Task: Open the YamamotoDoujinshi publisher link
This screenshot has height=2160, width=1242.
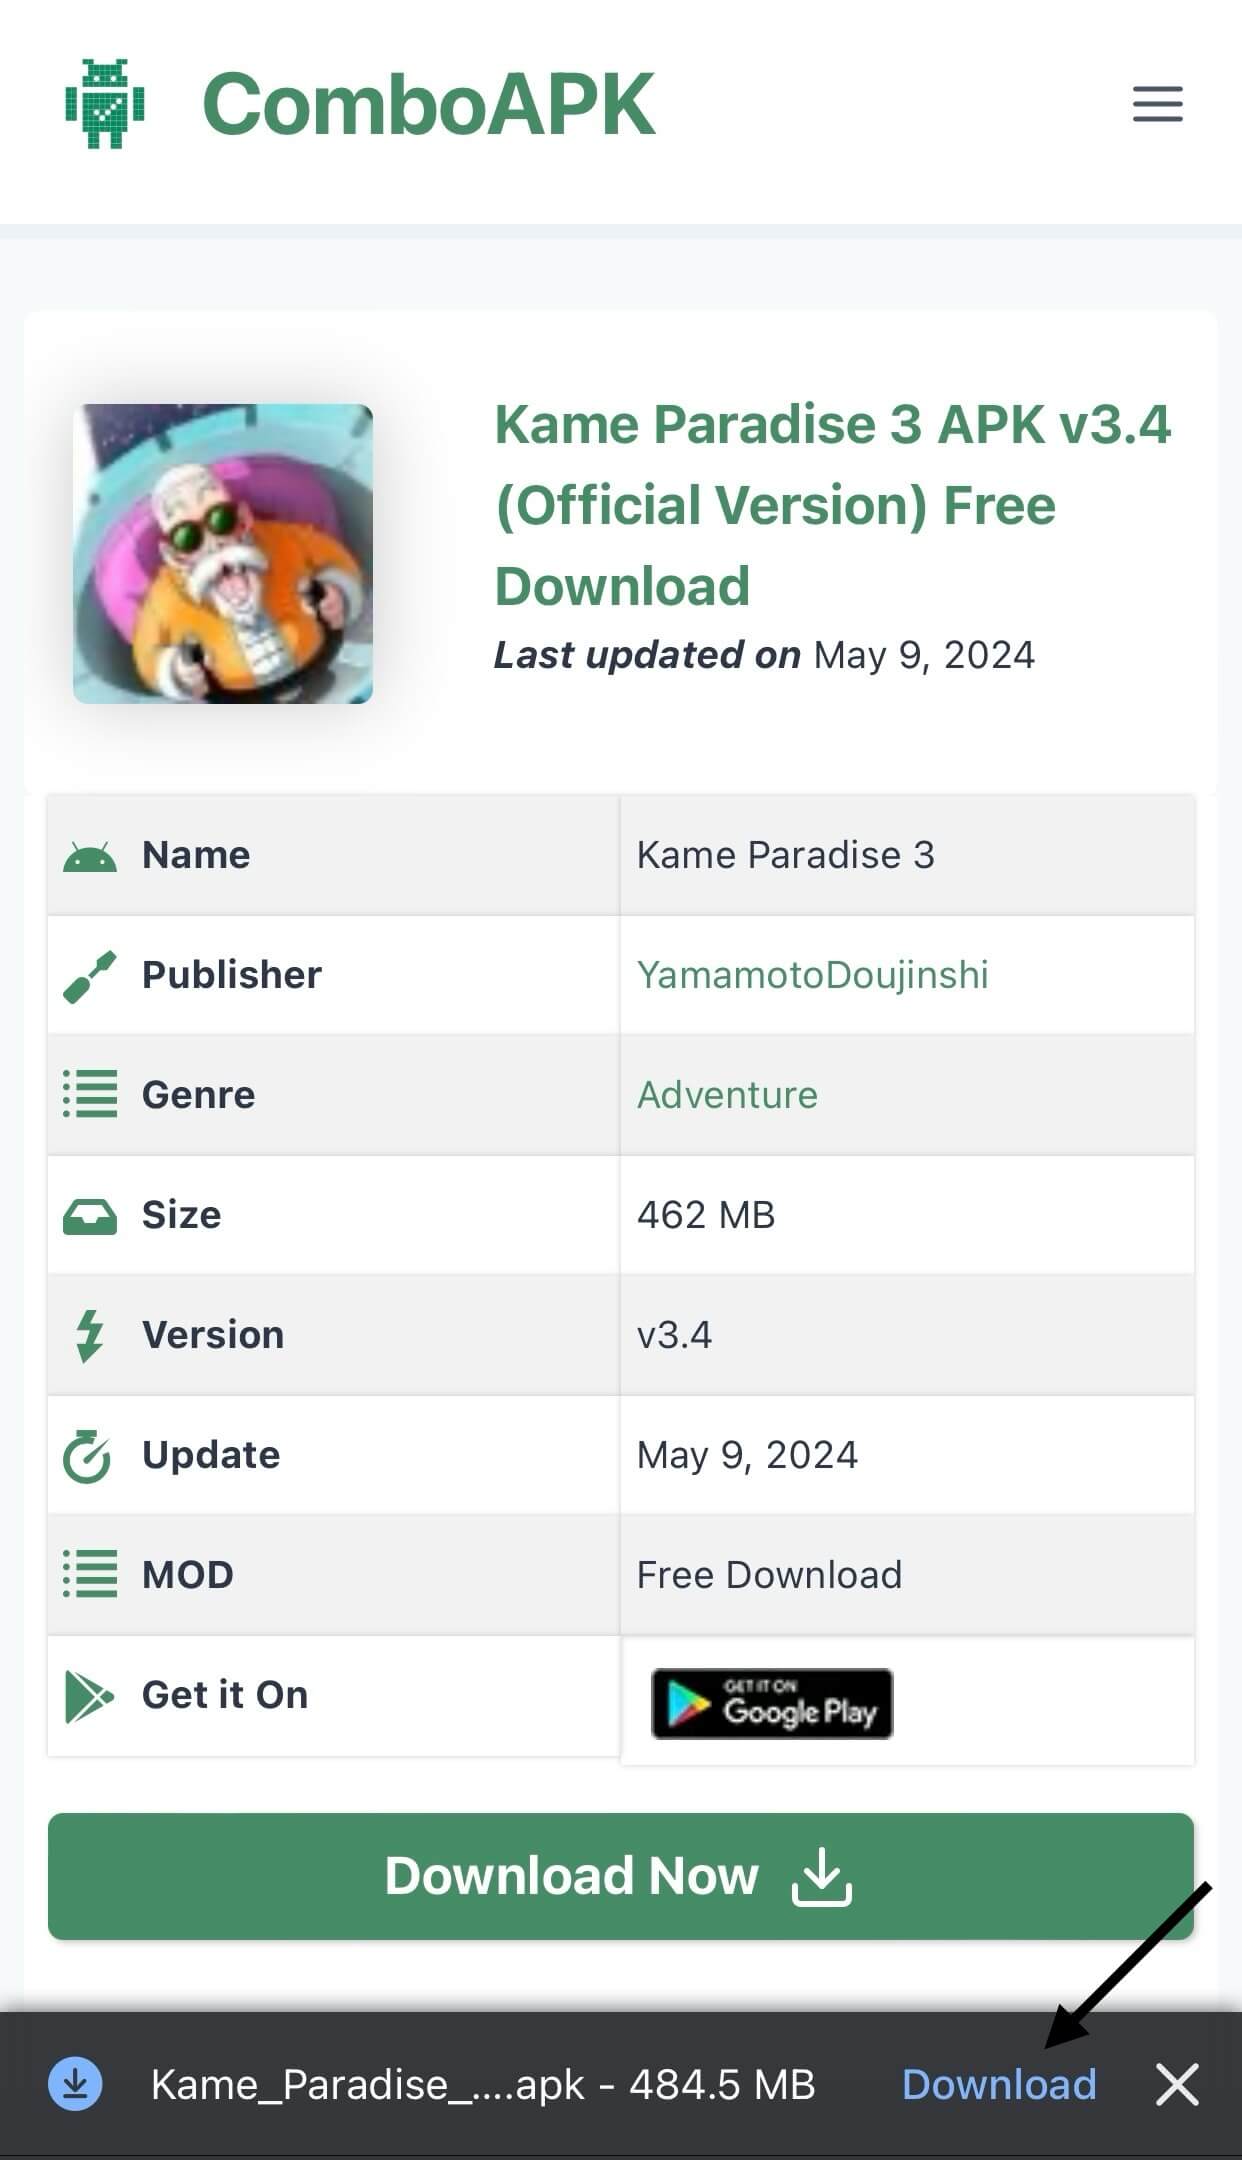Action: [812, 974]
